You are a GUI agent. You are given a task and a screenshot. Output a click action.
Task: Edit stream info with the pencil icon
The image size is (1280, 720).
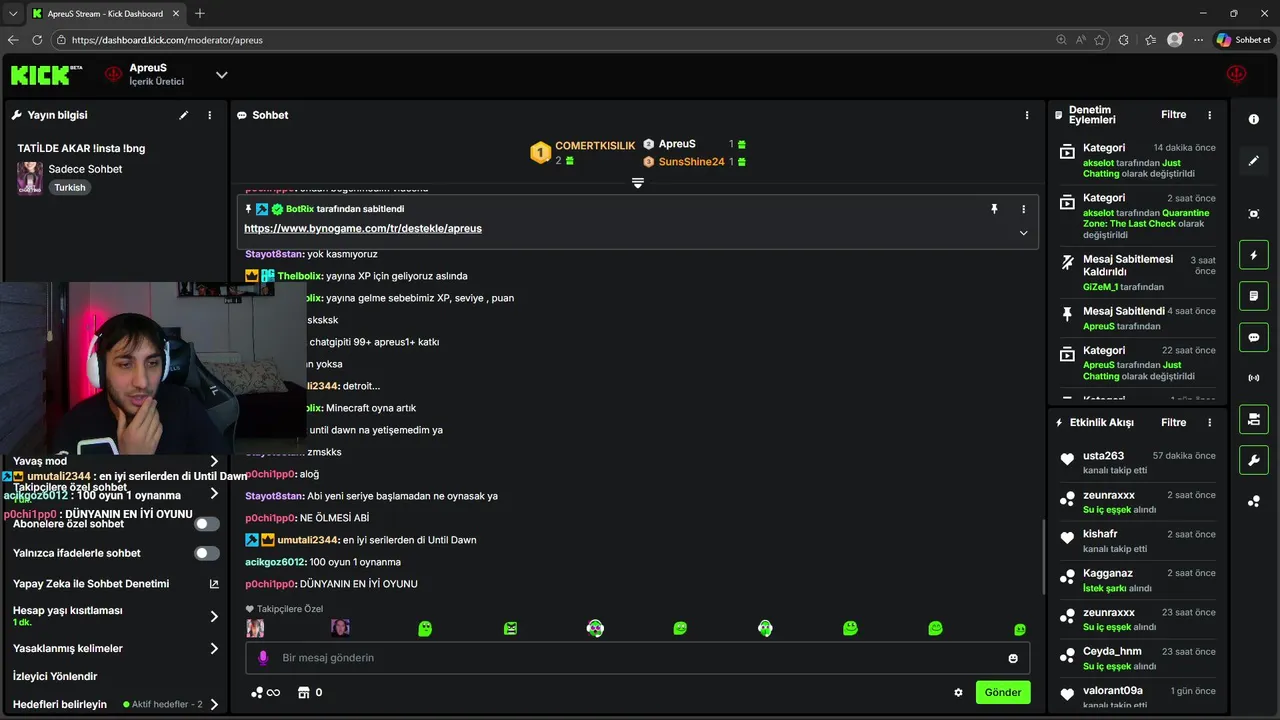pos(183,115)
